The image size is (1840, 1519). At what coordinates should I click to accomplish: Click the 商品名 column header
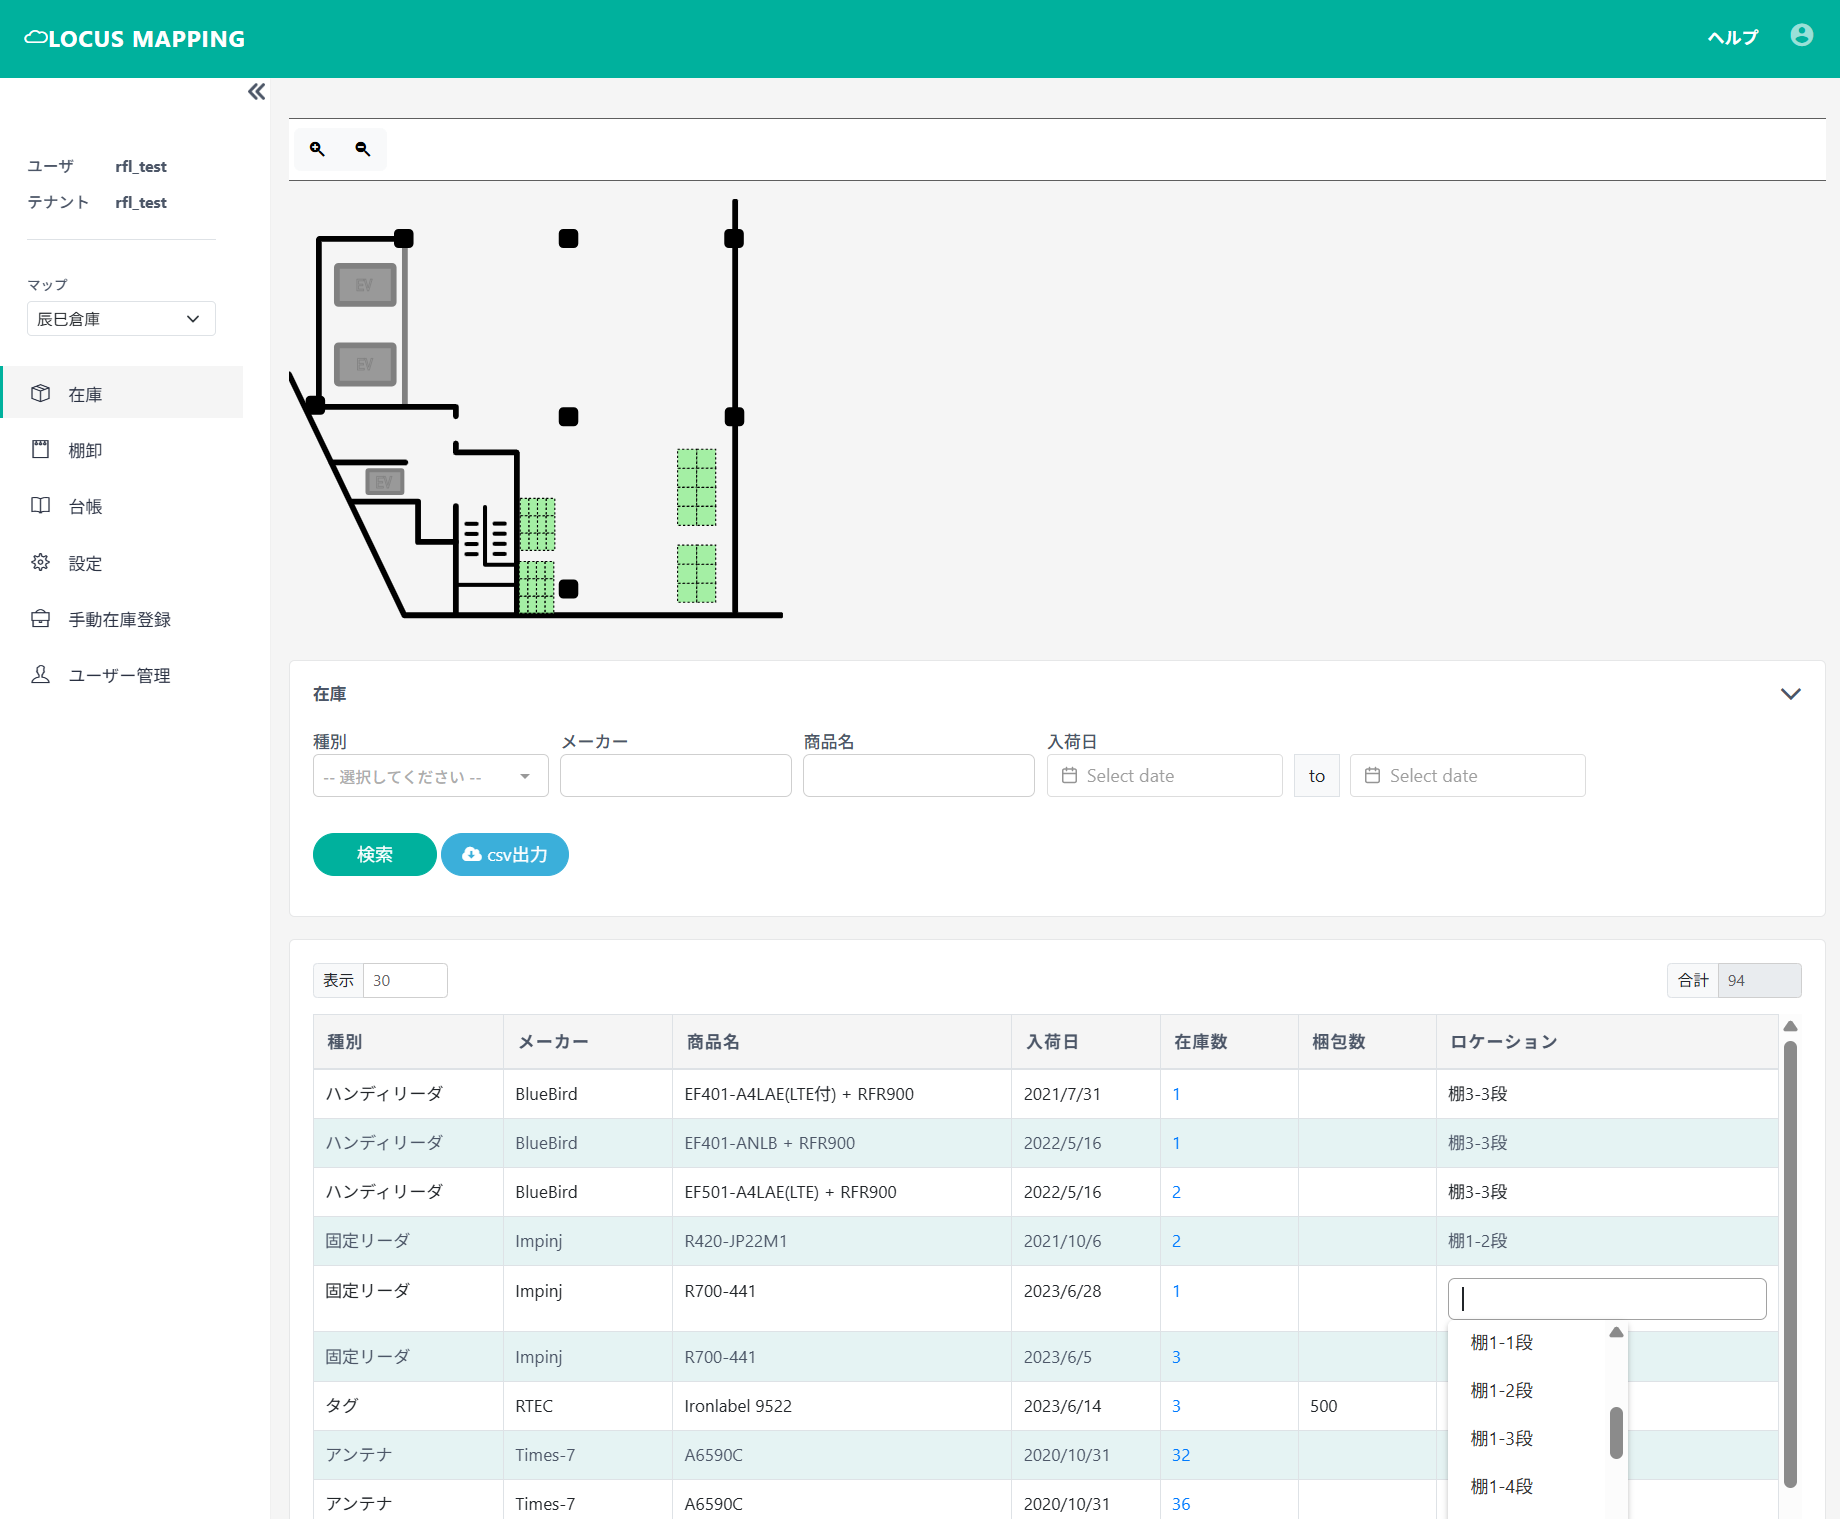(842, 1041)
